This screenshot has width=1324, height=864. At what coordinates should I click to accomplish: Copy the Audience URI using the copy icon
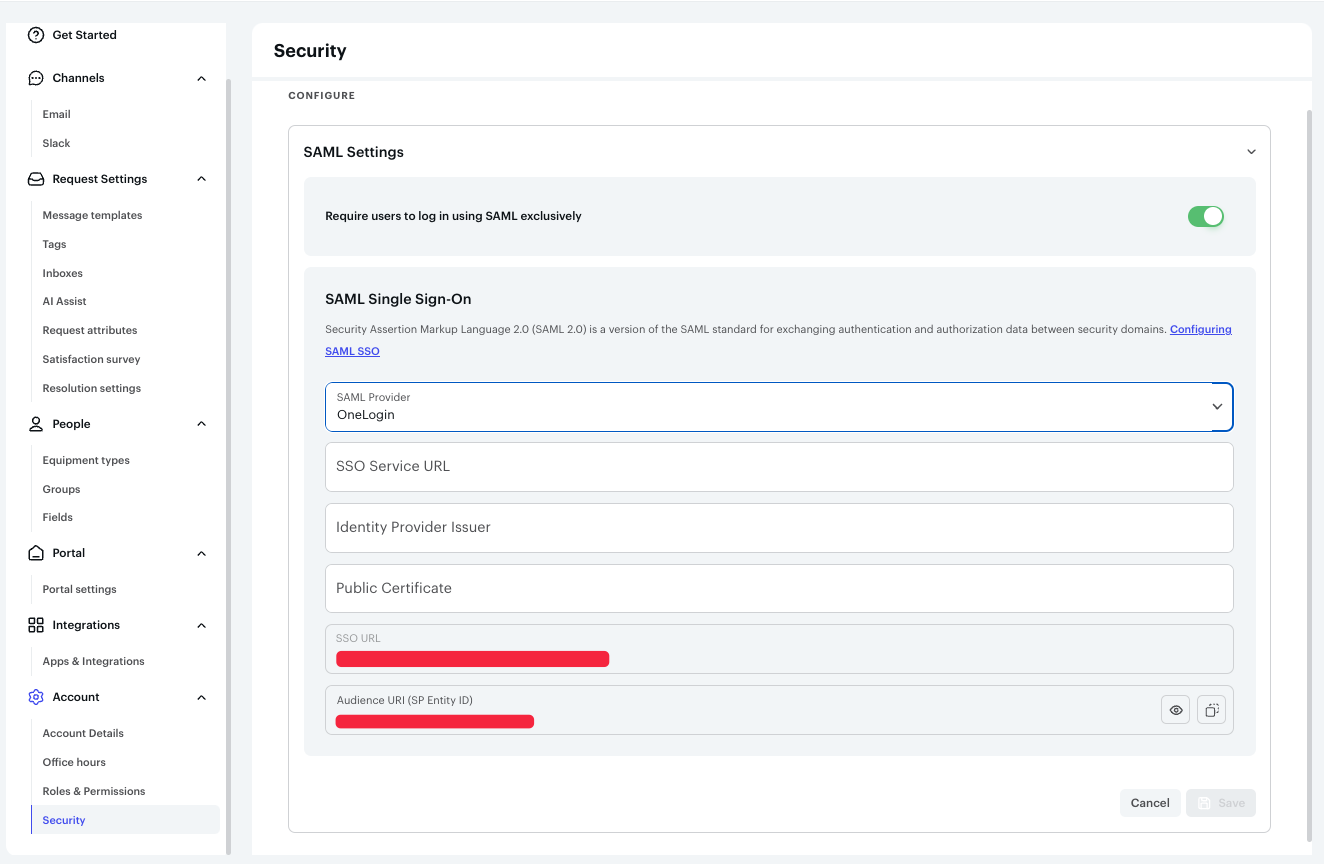tap(1211, 709)
